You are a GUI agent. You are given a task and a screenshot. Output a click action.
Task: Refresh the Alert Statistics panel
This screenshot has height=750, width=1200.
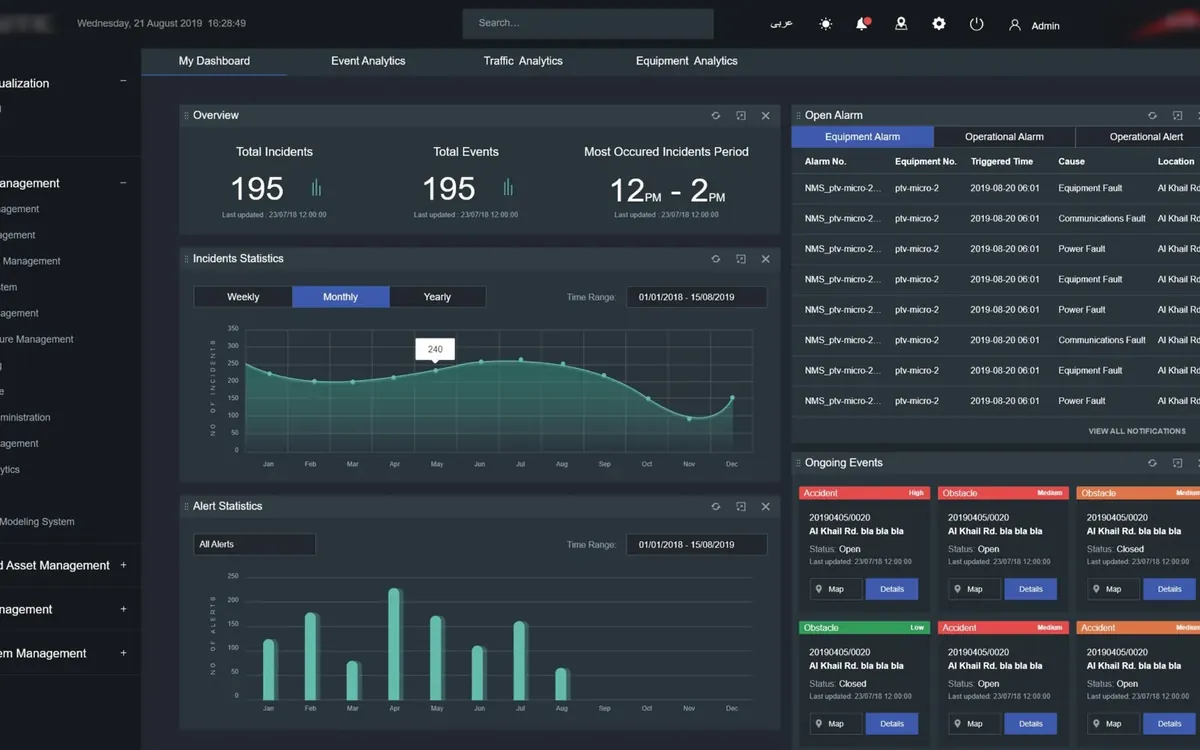[716, 507]
